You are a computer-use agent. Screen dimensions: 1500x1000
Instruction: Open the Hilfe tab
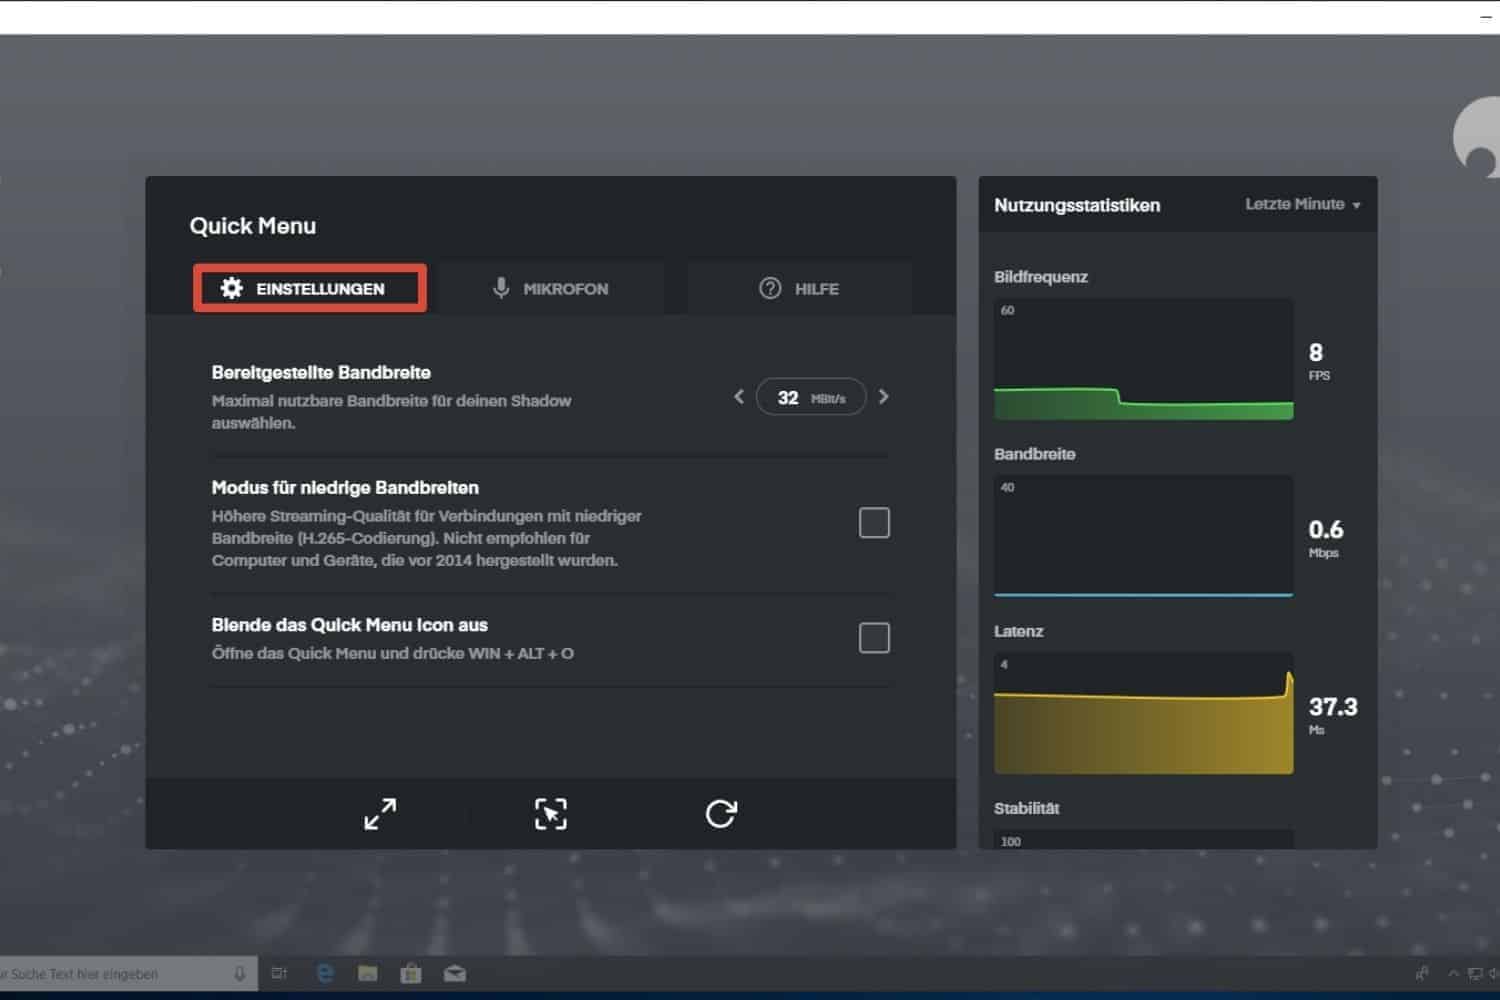pos(799,288)
